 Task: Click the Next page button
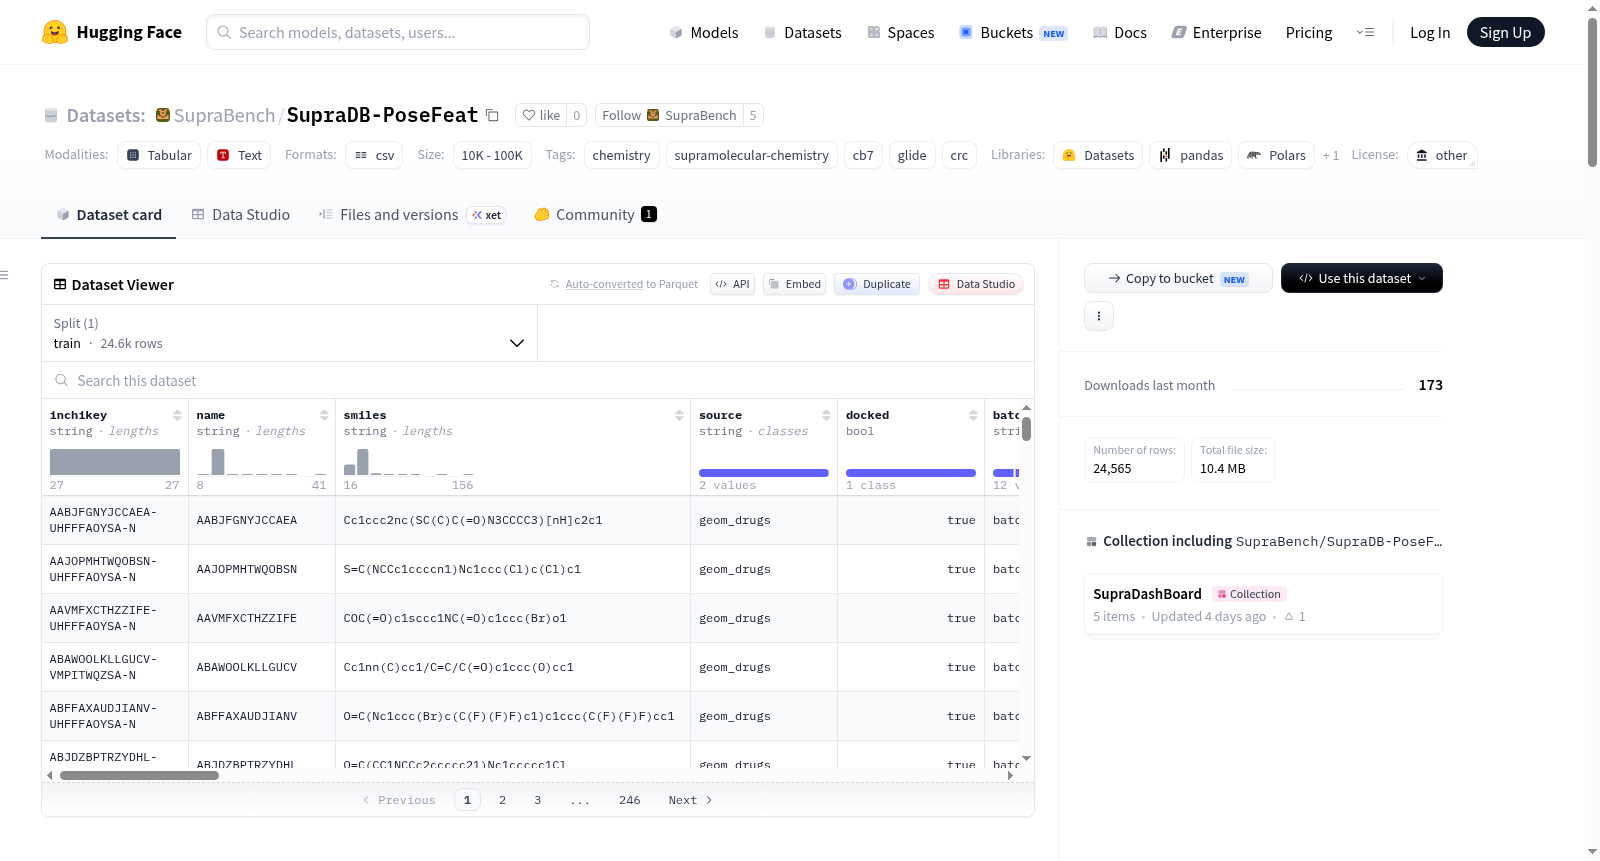[690, 800]
